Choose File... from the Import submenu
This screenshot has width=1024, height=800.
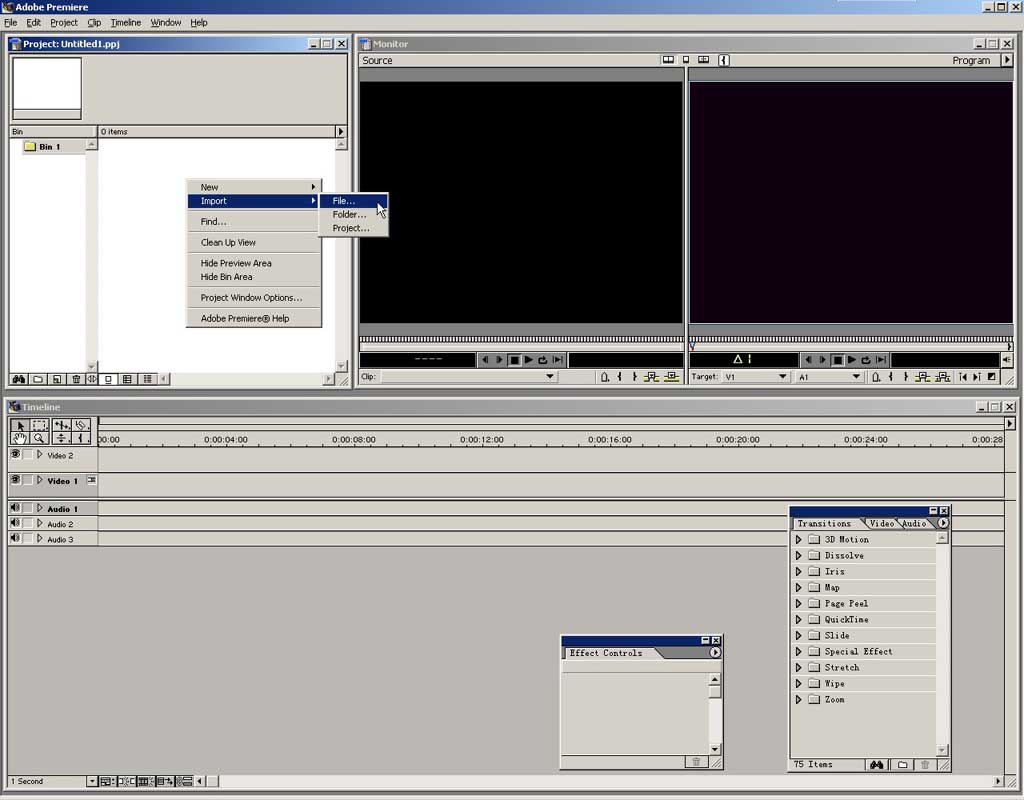tap(344, 201)
